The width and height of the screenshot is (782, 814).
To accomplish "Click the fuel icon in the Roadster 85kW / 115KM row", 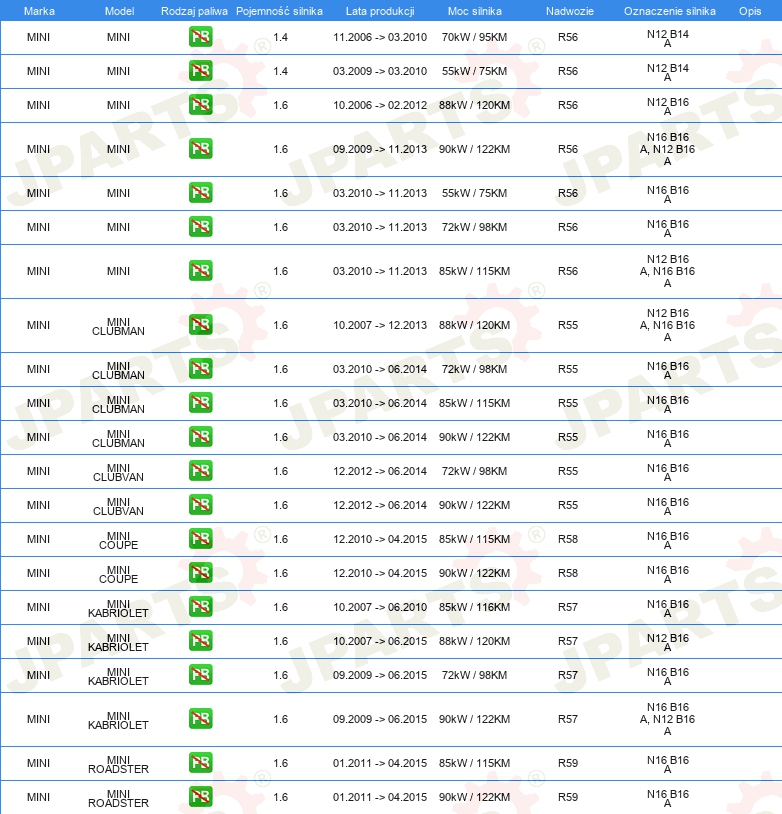I will 200,763.
